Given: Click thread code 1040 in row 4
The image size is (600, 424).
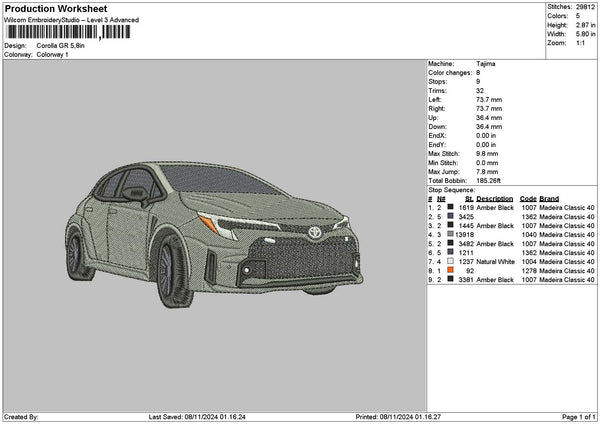Looking at the screenshot, I should click(529, 235).
